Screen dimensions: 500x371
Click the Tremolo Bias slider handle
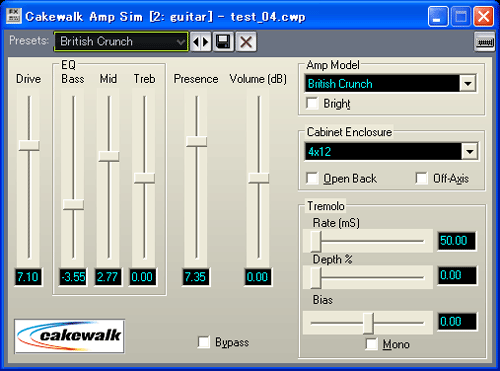(368, 323)
